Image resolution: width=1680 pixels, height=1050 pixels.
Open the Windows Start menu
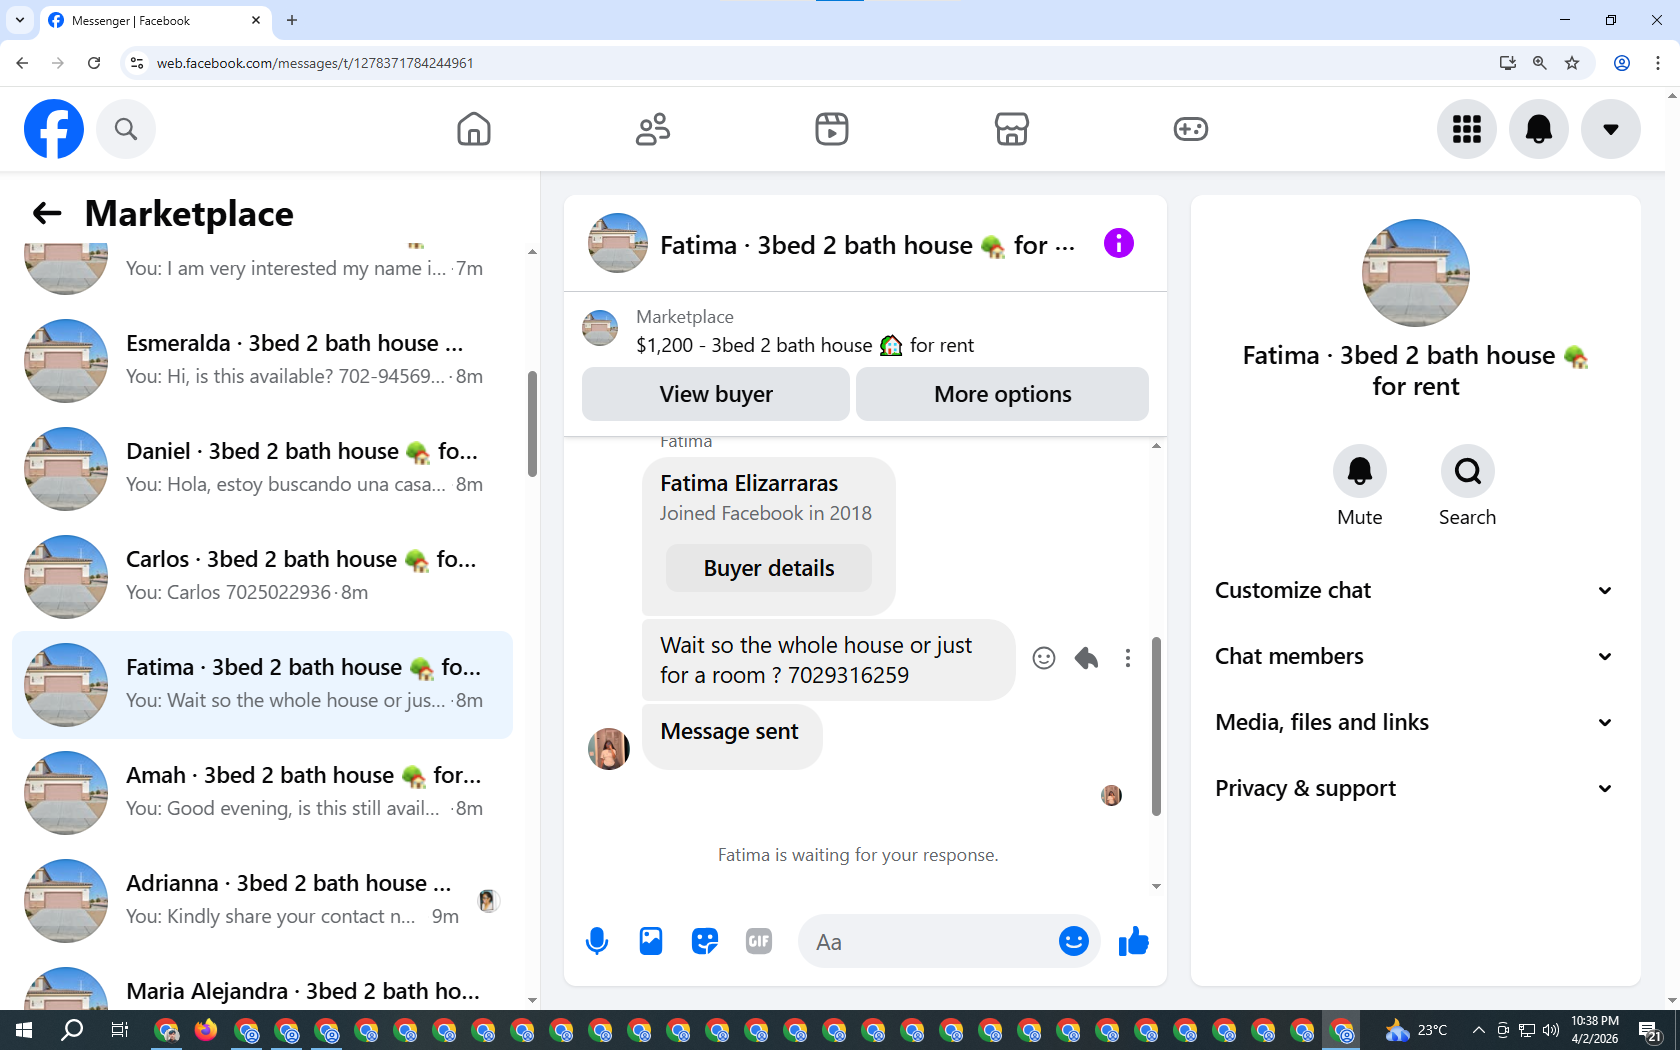click(24, 1030)
